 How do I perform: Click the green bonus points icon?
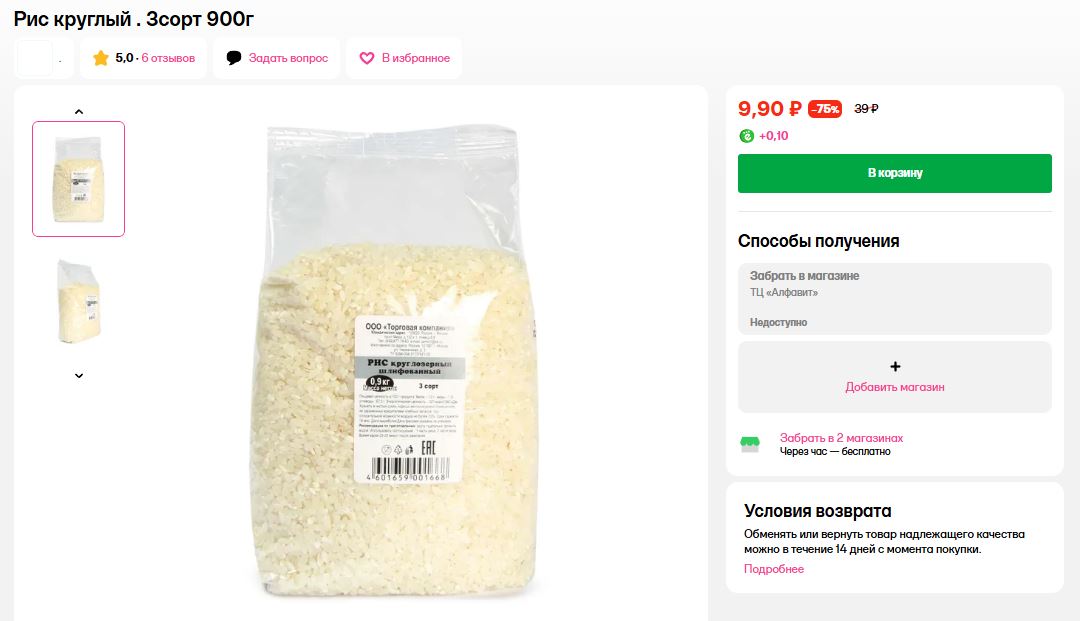pos(747,136)
